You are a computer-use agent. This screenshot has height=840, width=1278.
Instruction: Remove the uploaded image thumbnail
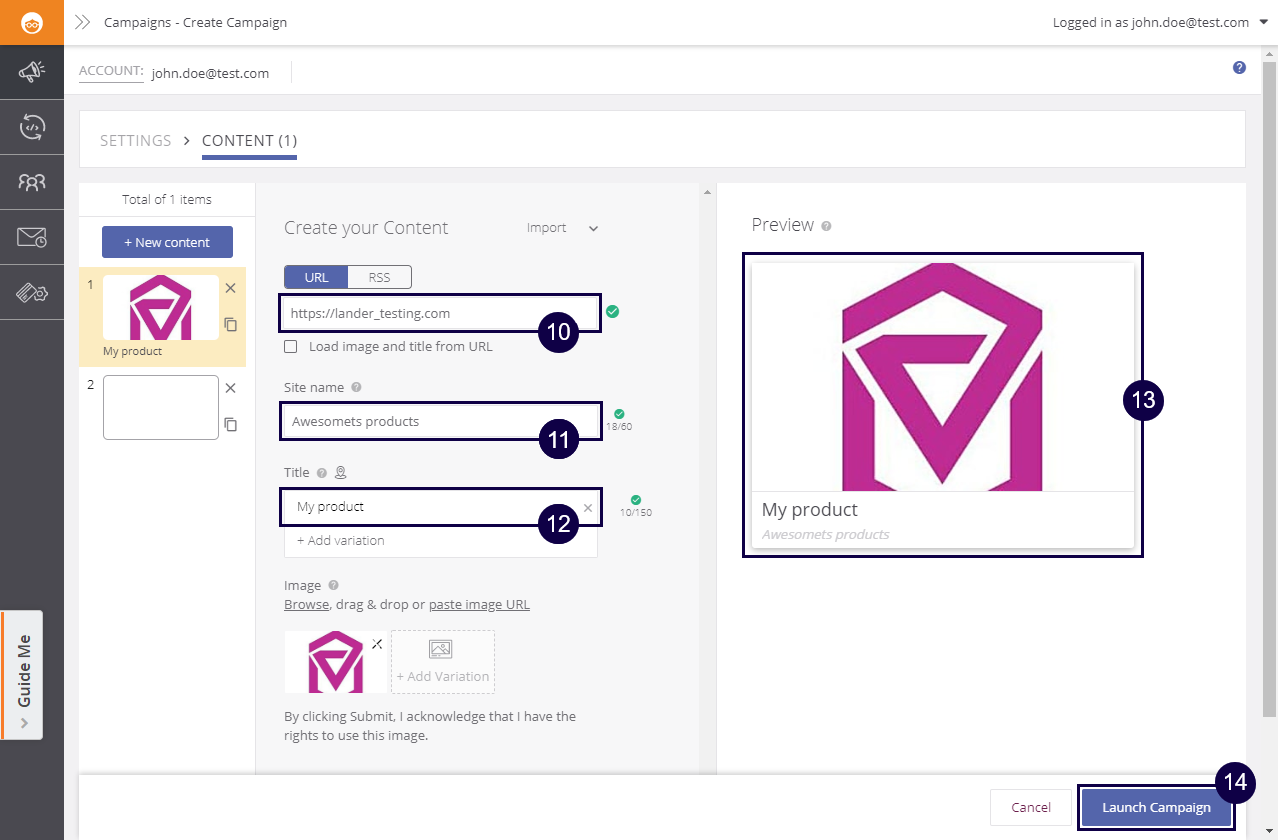point(377,644)
